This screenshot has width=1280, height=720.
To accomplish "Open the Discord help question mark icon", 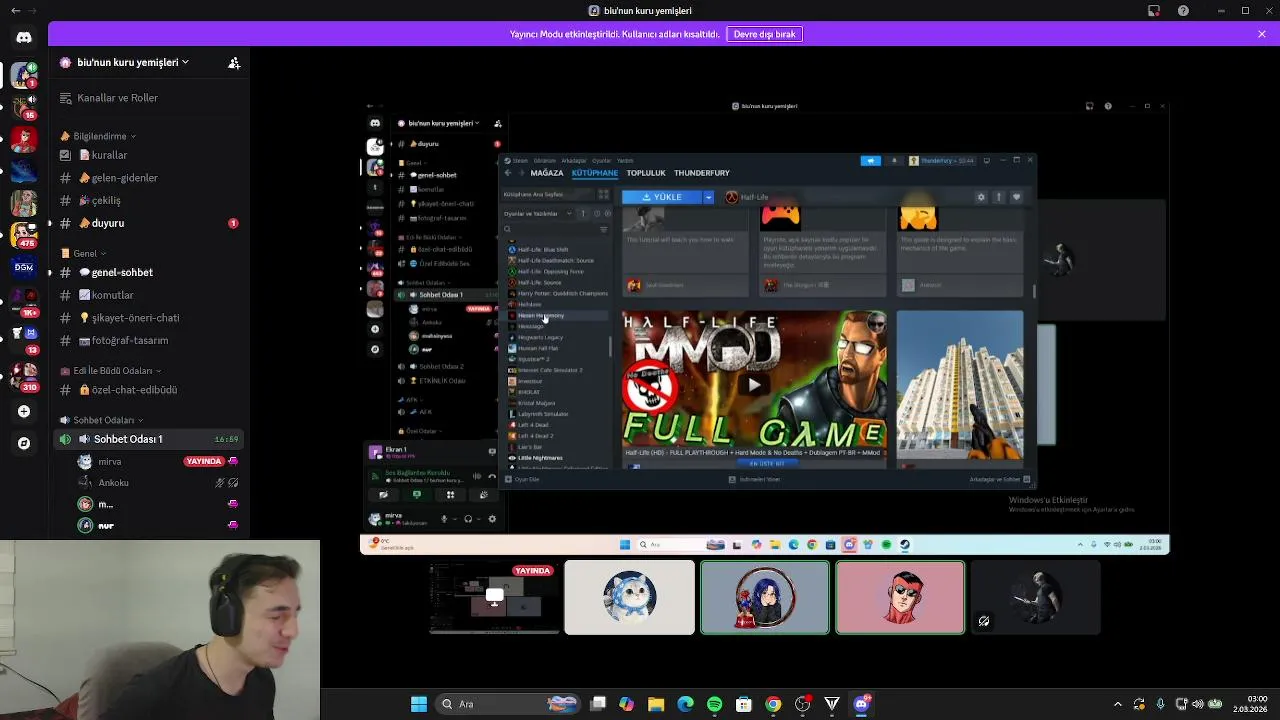I will tap(1184, 11).
